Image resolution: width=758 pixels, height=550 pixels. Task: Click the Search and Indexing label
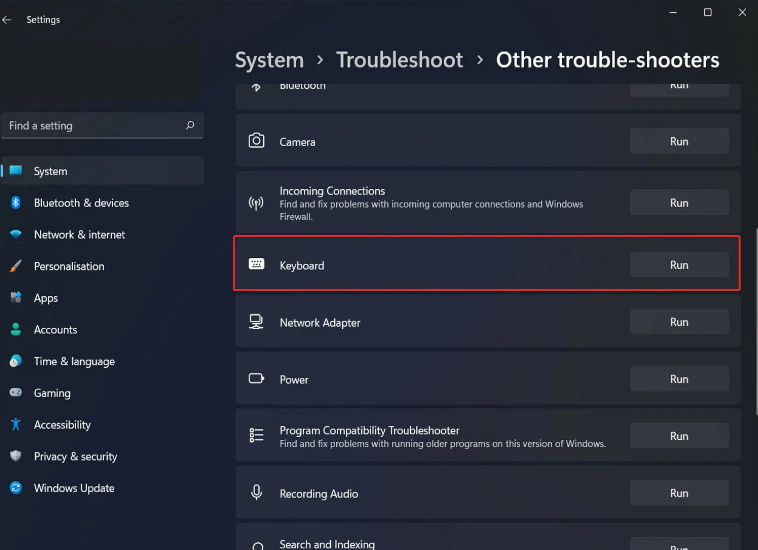point(327,544)
